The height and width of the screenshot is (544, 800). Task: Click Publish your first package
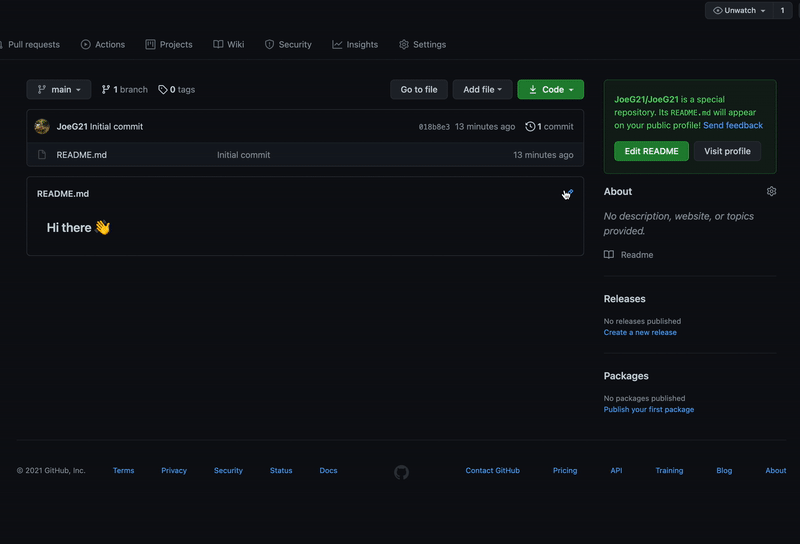click(x=648, y=409)
